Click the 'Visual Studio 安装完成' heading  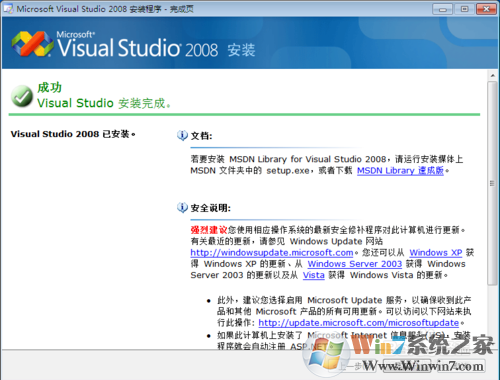[x=104, y=103]
